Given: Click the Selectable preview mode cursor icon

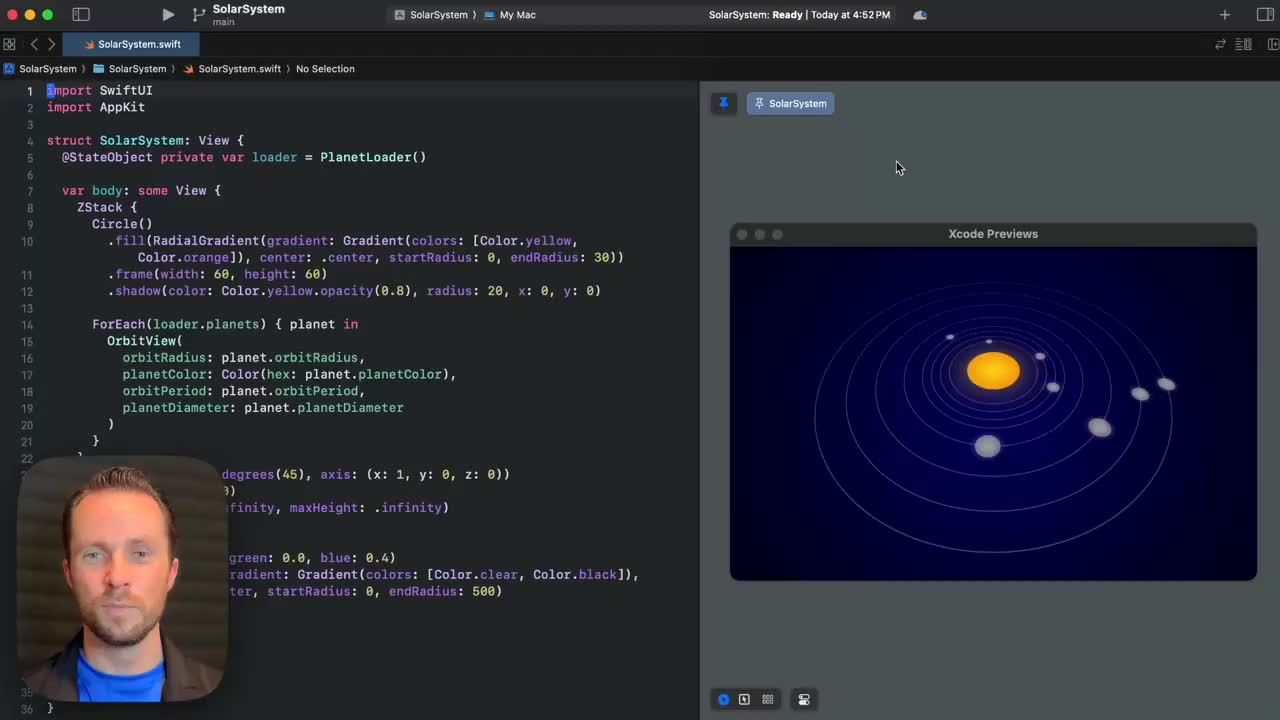Looking at the screenshot, I should [744, 699].
